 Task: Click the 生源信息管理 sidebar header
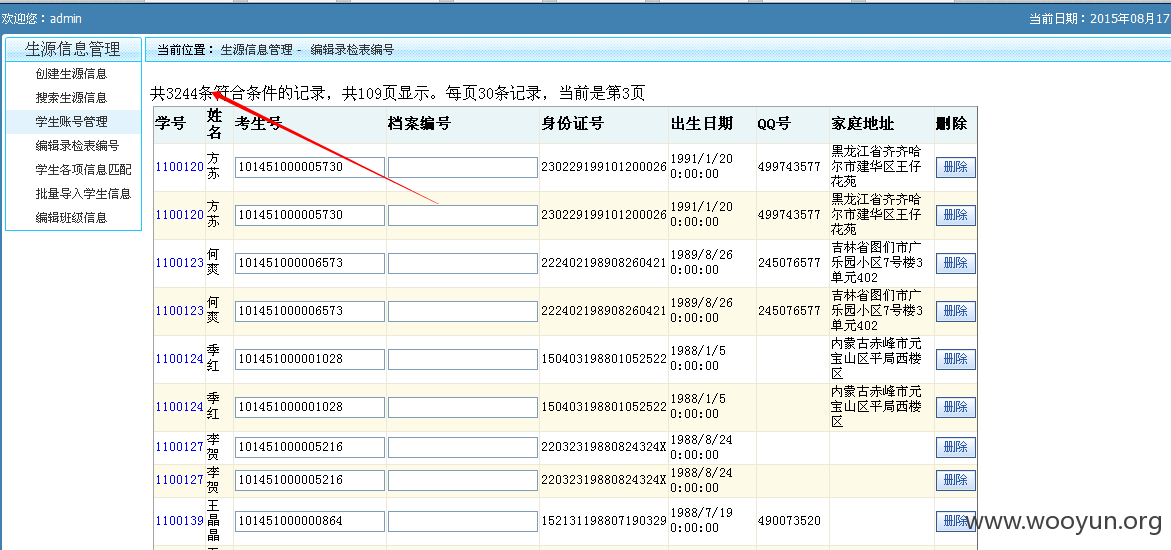(x=72, y=49)
